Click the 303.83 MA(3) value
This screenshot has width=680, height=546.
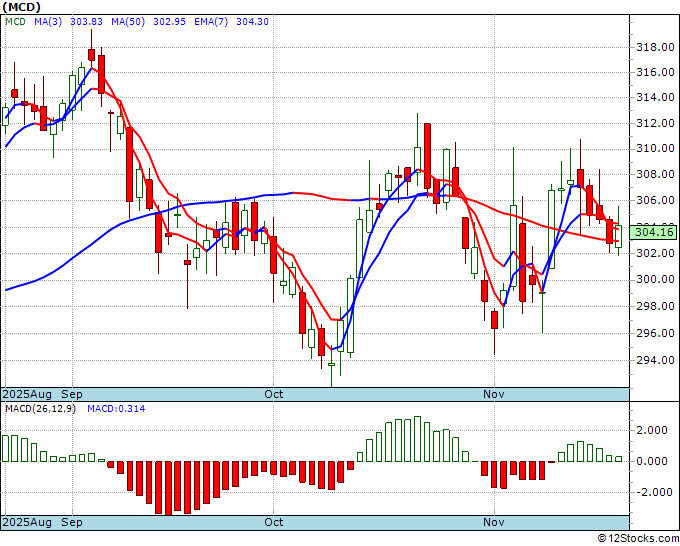[86, 22]
